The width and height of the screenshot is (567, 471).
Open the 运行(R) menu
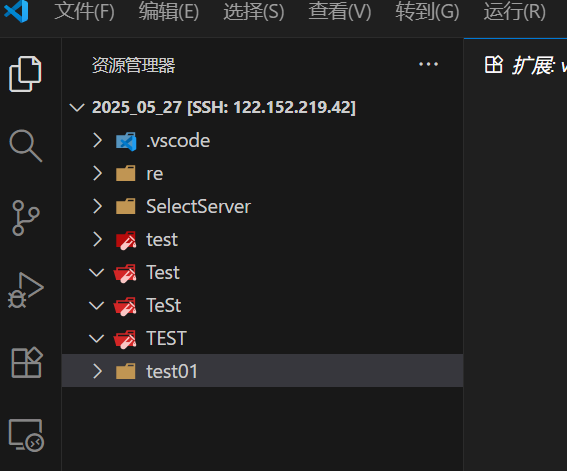pos(515,11)
